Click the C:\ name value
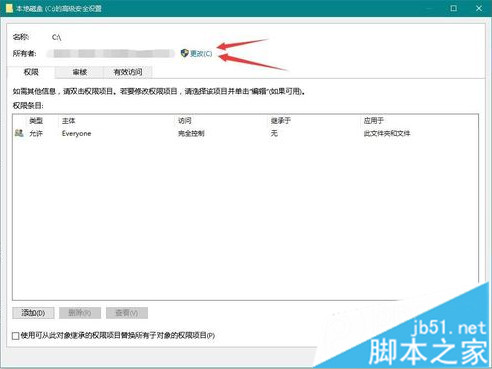This screenshot has height=369, width=492. 56,37
